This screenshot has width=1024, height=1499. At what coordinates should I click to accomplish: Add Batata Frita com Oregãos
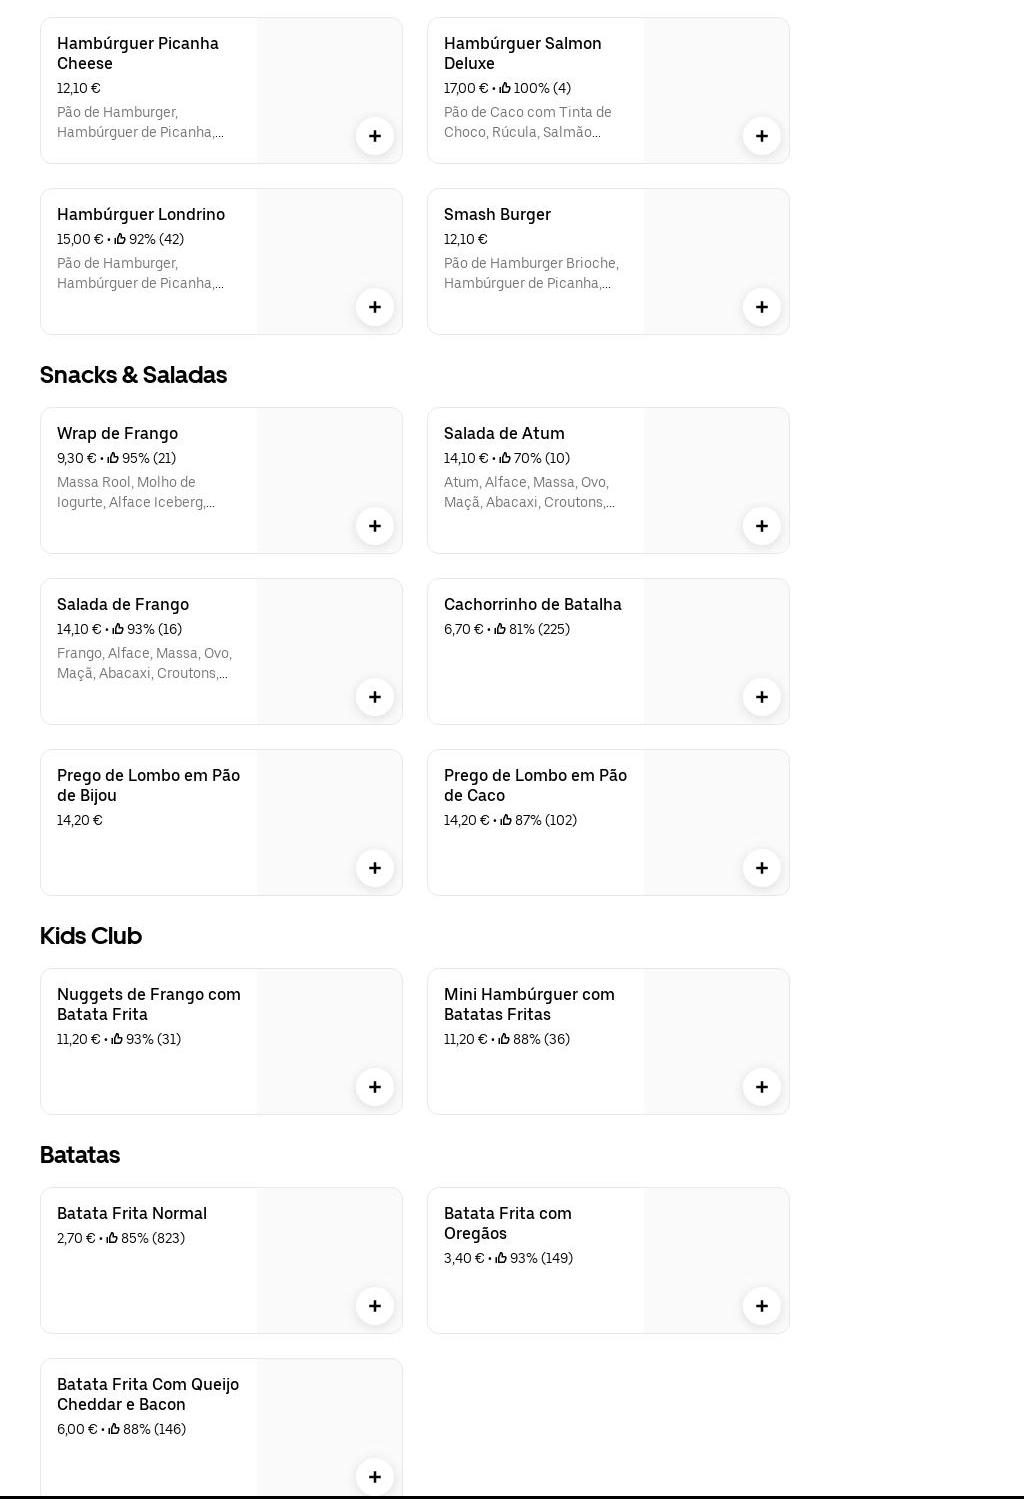point(762,1306)
